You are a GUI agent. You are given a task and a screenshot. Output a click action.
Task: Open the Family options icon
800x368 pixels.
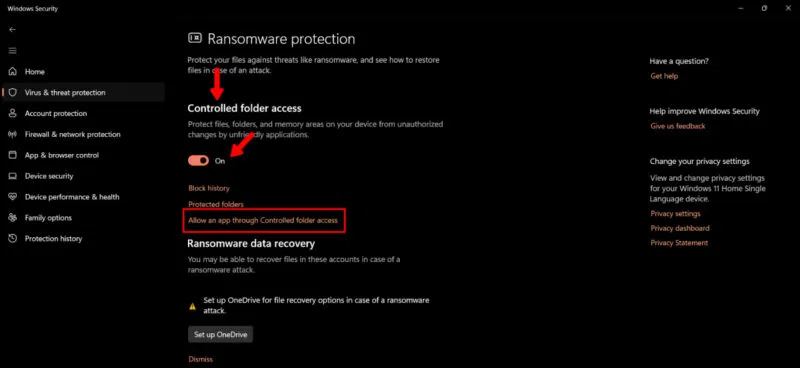point(13,218)
